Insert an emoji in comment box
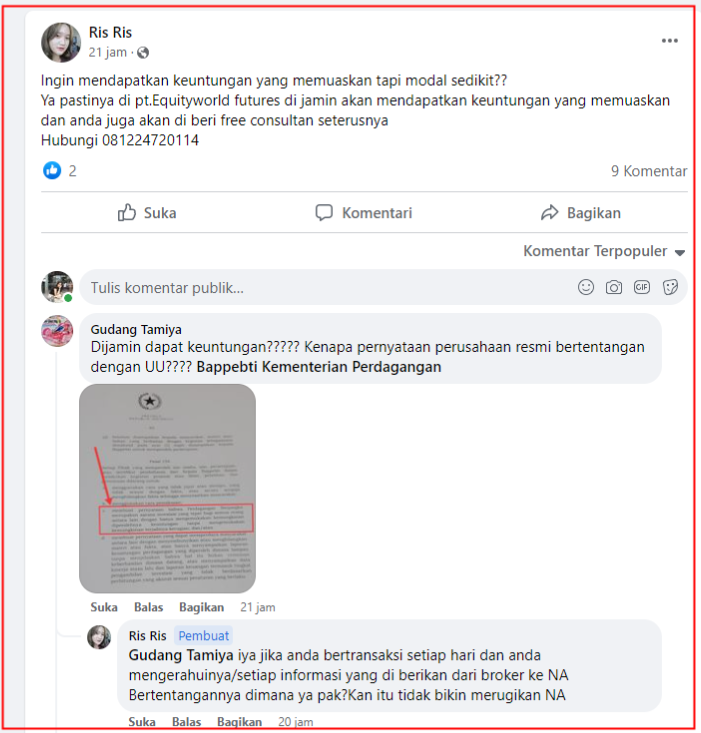 [x=586, y=287]
